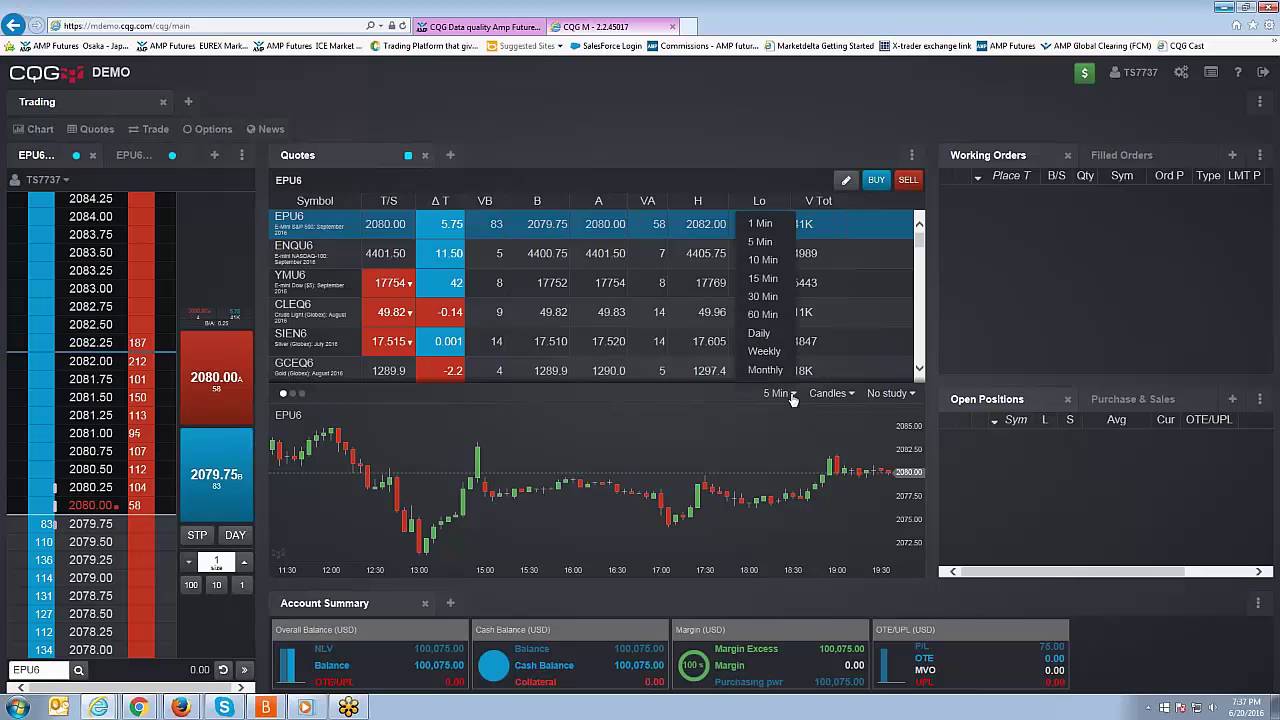Select 15 Min from the timeframe list
The width and height of the screenshot is (1280, 720).
tap(763, 278)
